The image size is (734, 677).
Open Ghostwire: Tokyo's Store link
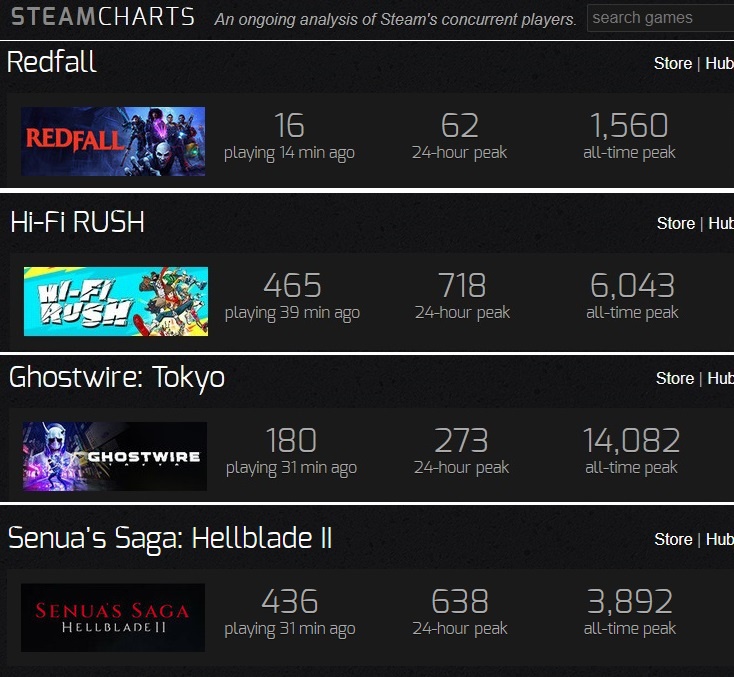pyautogui.click(x=675, y=378)
